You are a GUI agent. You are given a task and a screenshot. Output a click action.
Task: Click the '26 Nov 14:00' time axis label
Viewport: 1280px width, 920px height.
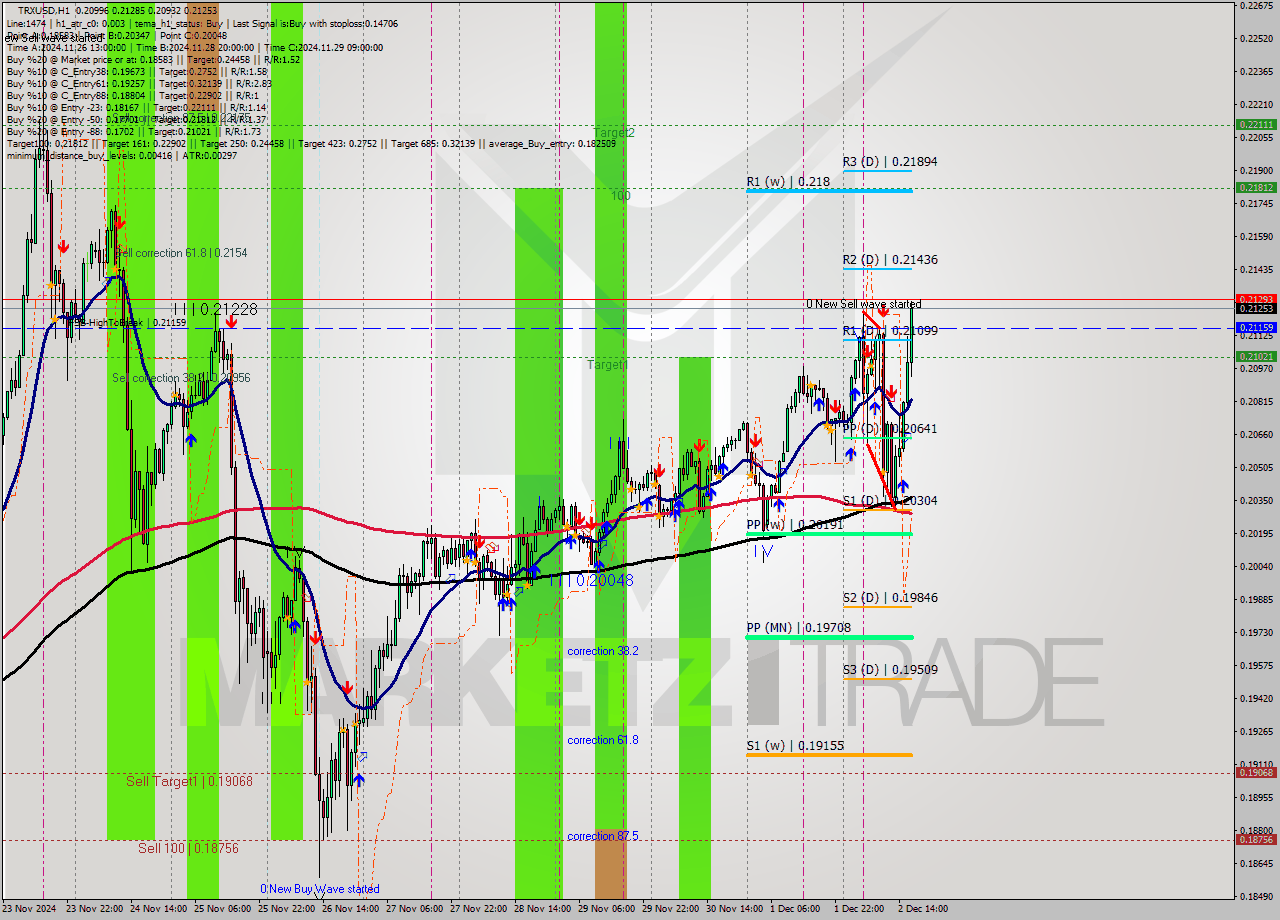[351, 909]
